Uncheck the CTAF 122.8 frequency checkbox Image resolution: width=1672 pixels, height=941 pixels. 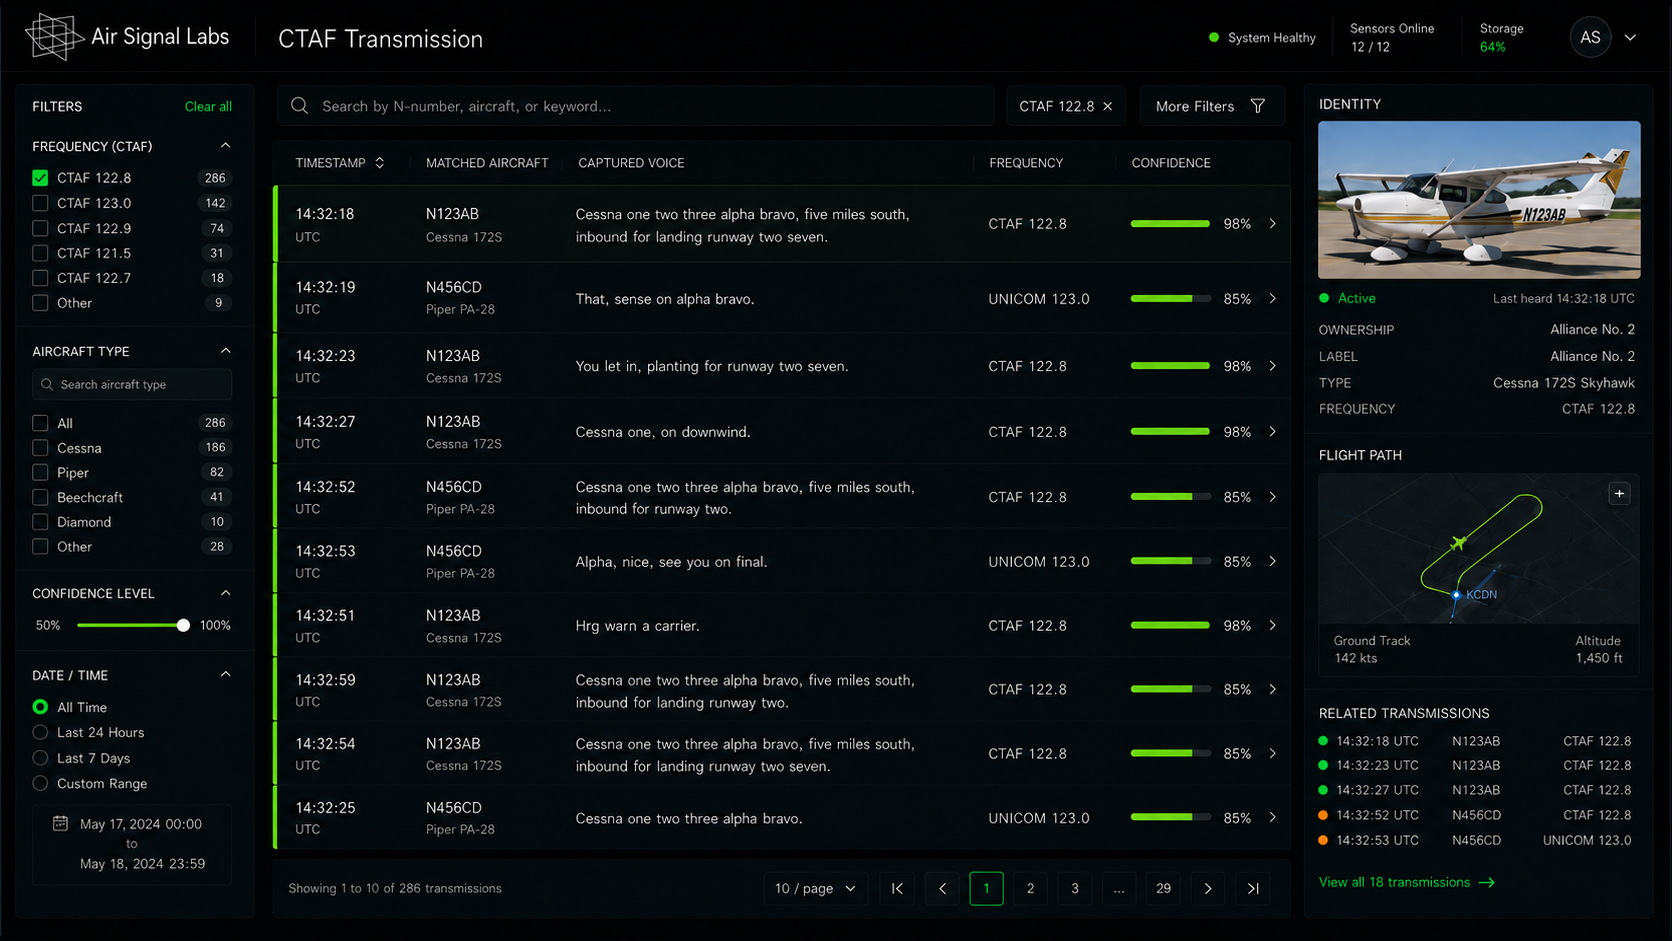click(x=40, y=178)
